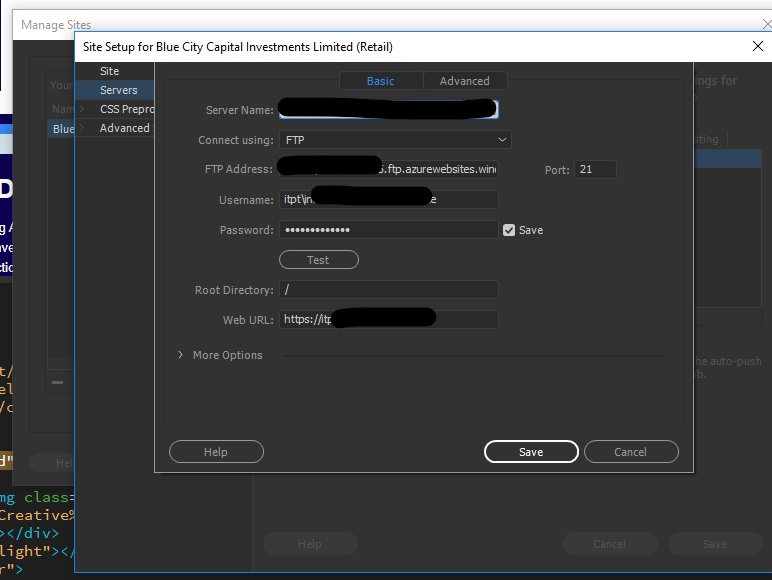Image resolution: width=772 pixels, height=580 pixels.
Task: Click the Password field
Action: [388, 230]
